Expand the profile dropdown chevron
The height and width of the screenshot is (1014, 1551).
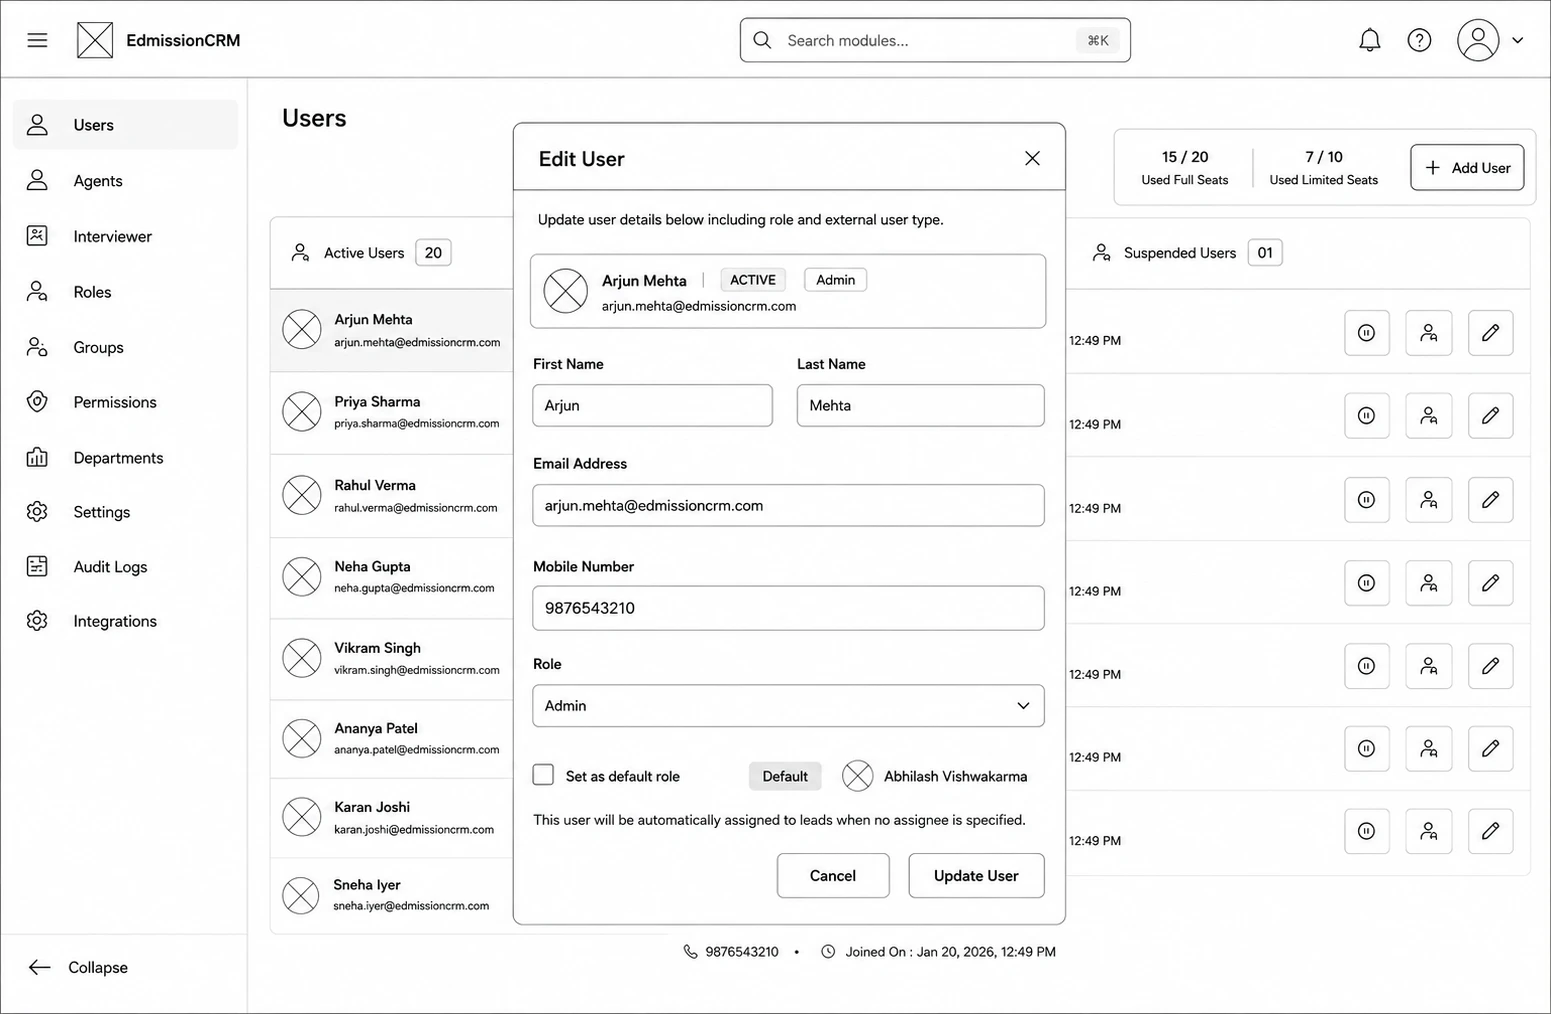[1517, 40]
